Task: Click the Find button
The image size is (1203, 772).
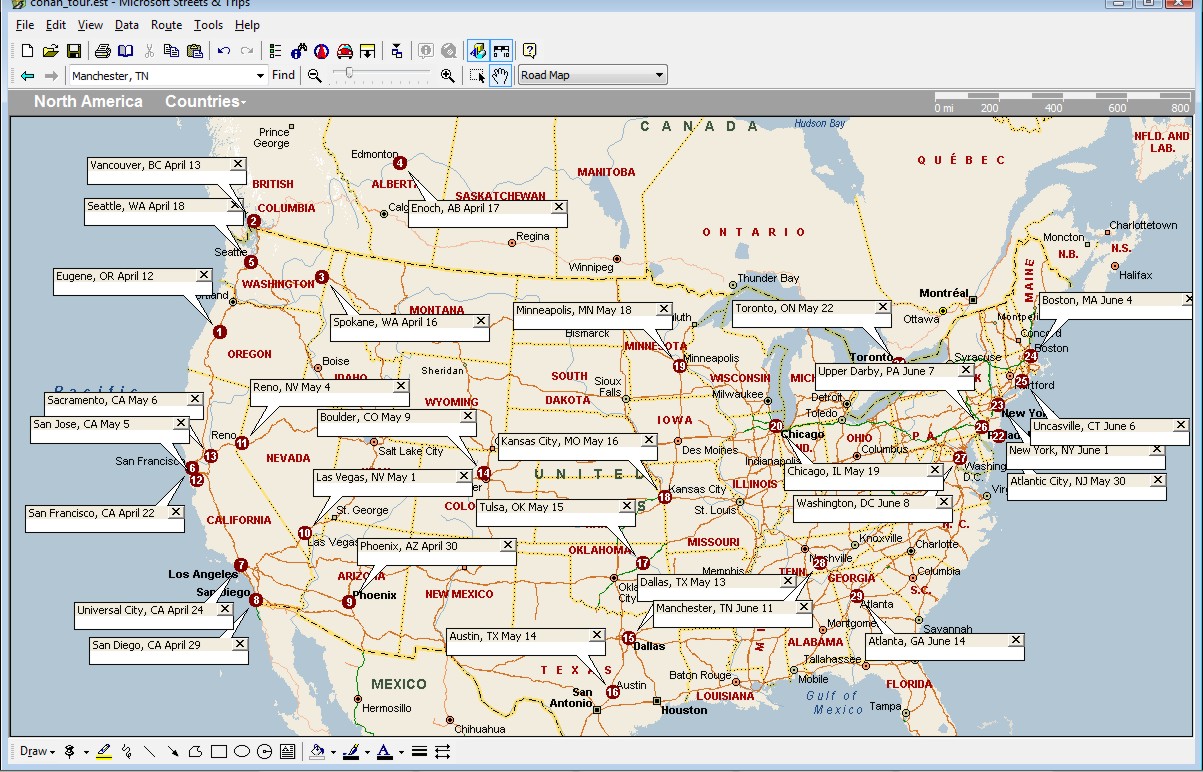Action: (x=284, y=75)
